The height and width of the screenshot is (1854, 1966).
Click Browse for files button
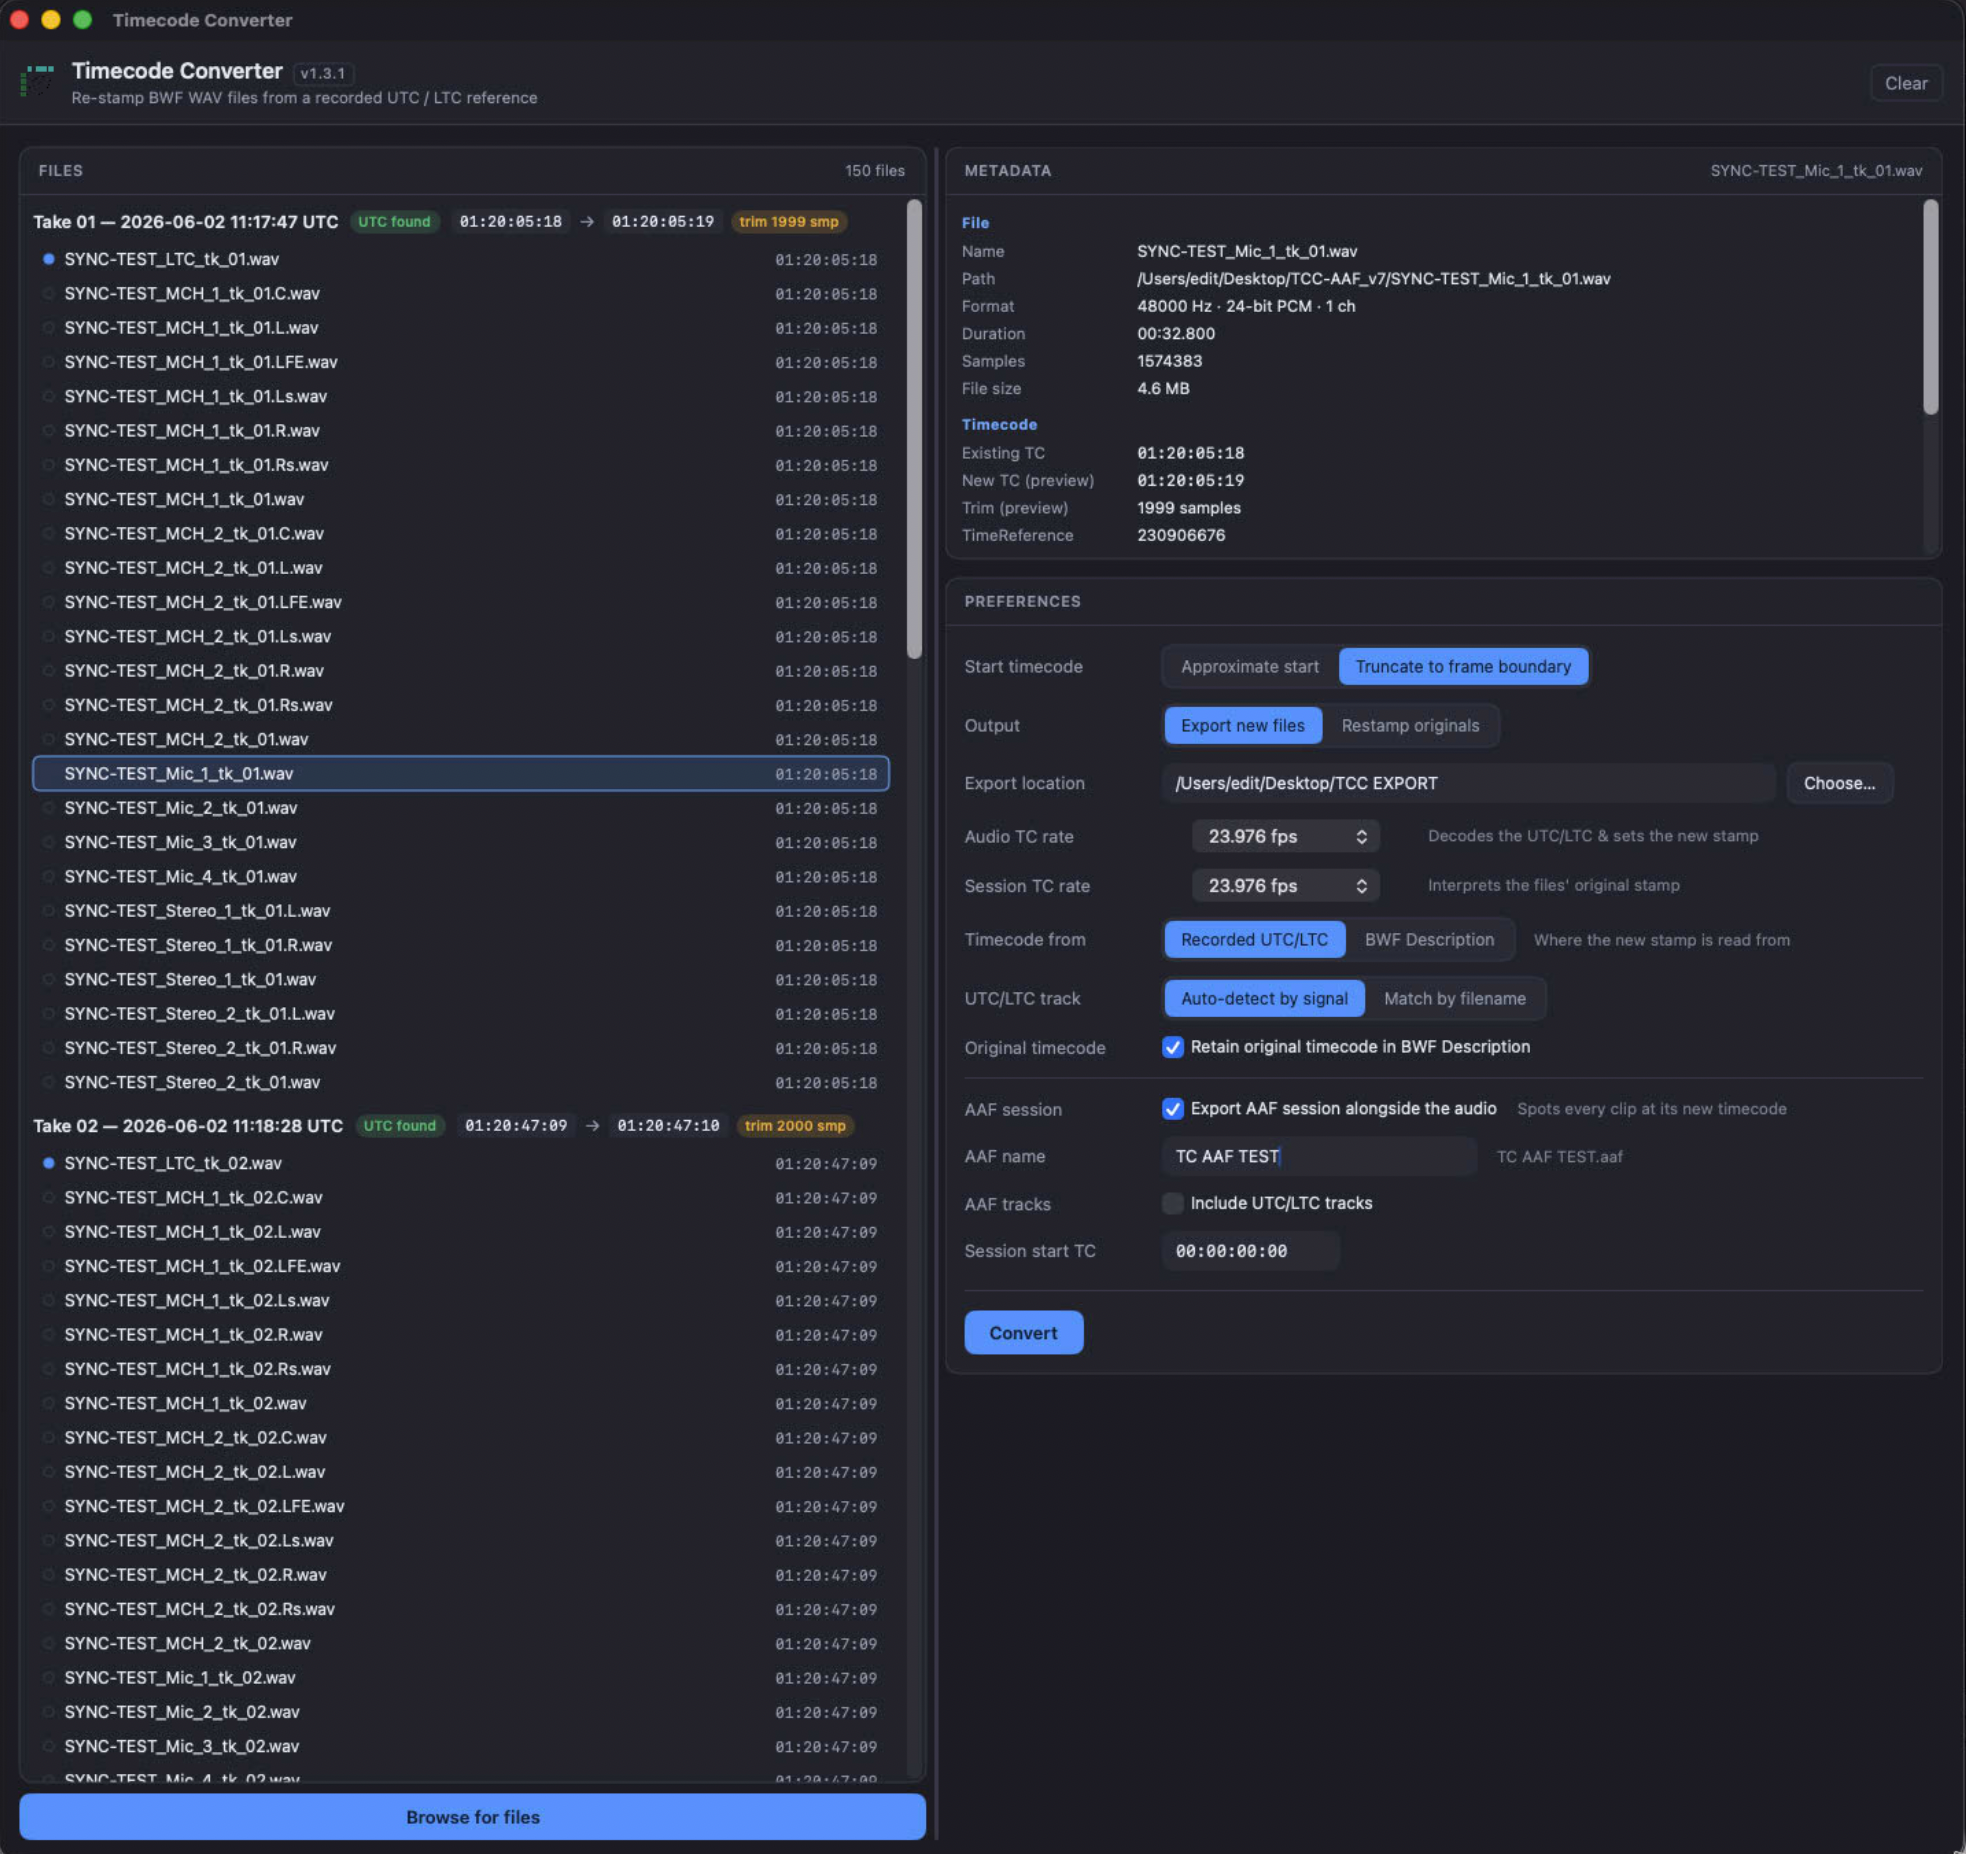[472, 1817]
